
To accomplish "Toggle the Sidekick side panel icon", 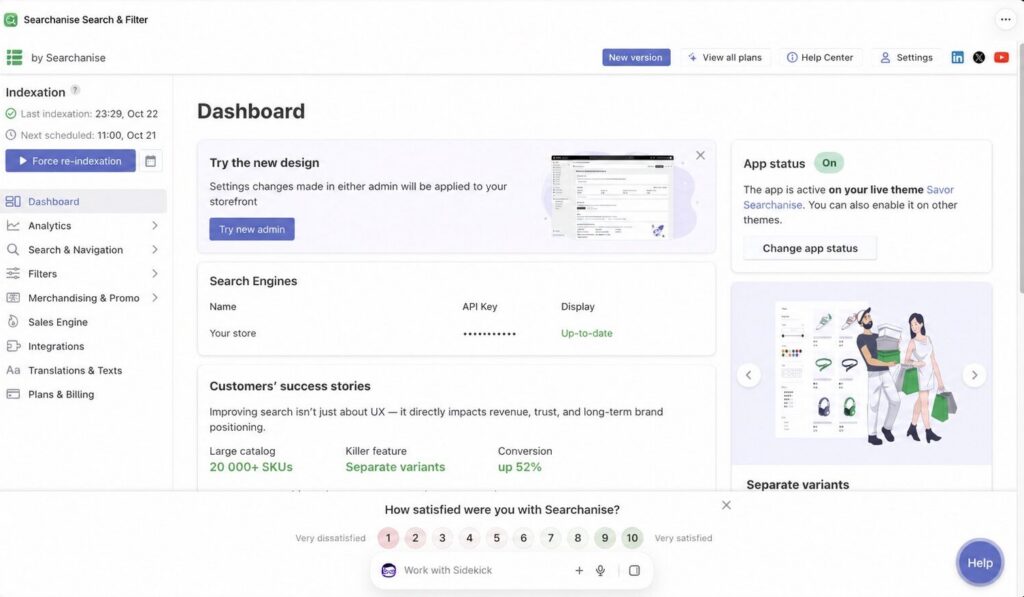I will pos(634,570).
